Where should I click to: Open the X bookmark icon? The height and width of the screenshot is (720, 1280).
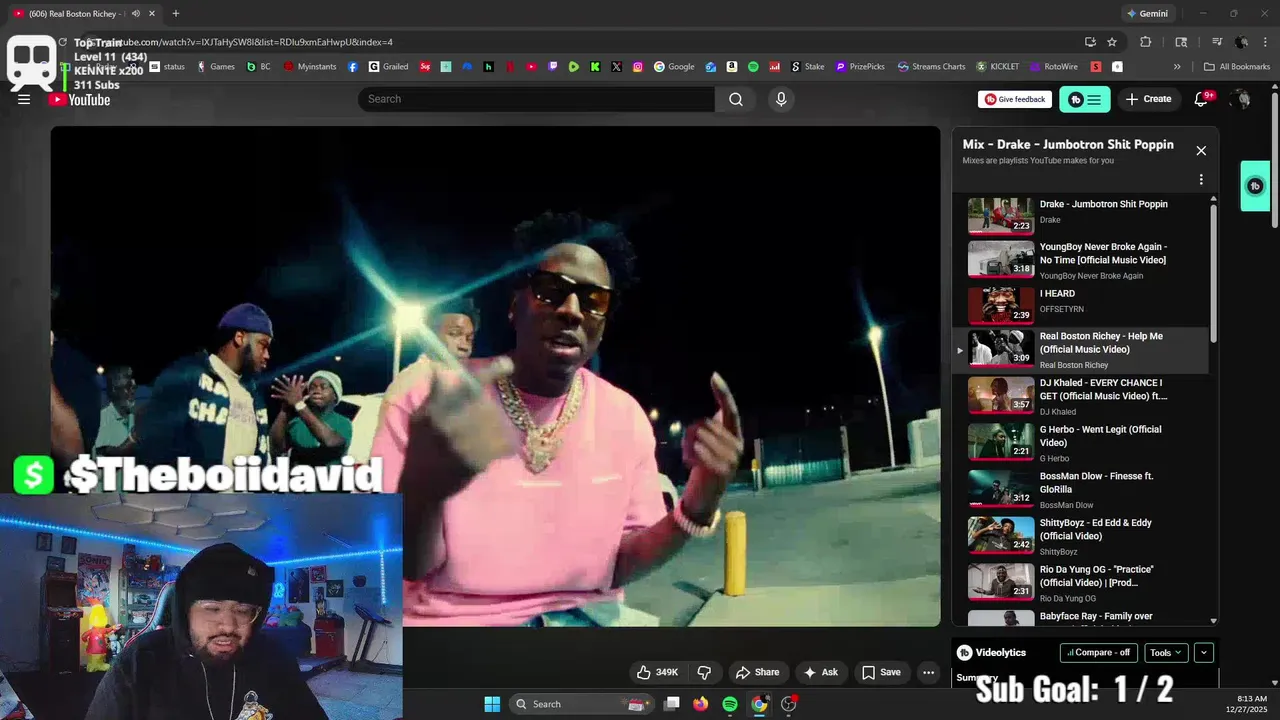point(616,67)
